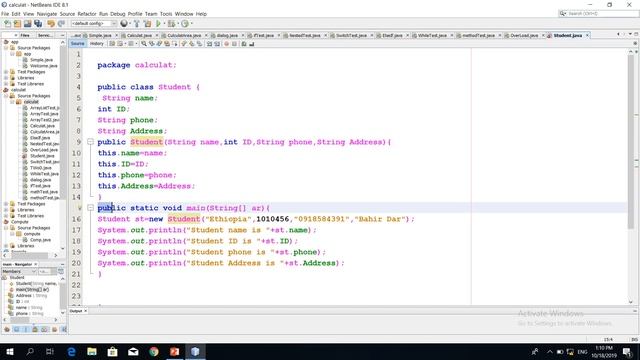Select Comp.java in Projects tree
This screenshot has width=640, height=360.
(40, 240)
